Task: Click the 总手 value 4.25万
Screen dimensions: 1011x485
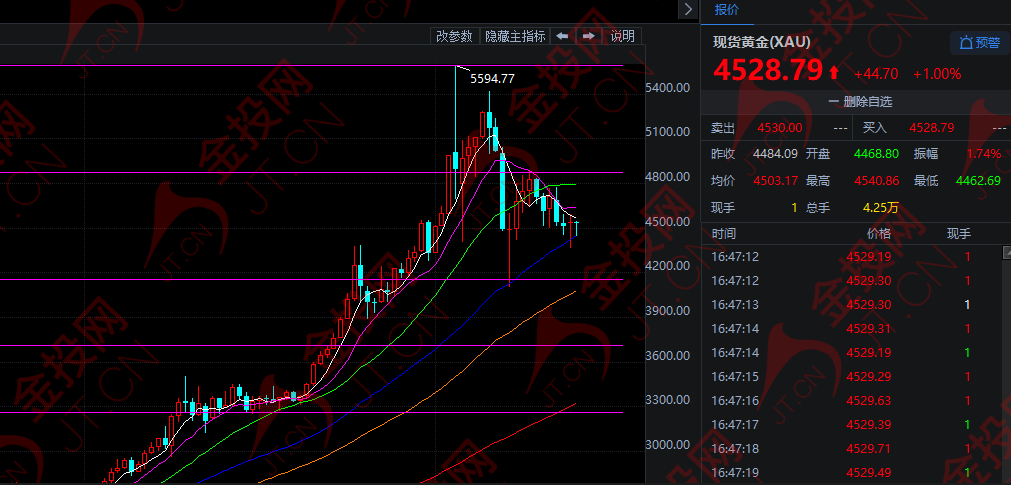Action: [881, 208]
